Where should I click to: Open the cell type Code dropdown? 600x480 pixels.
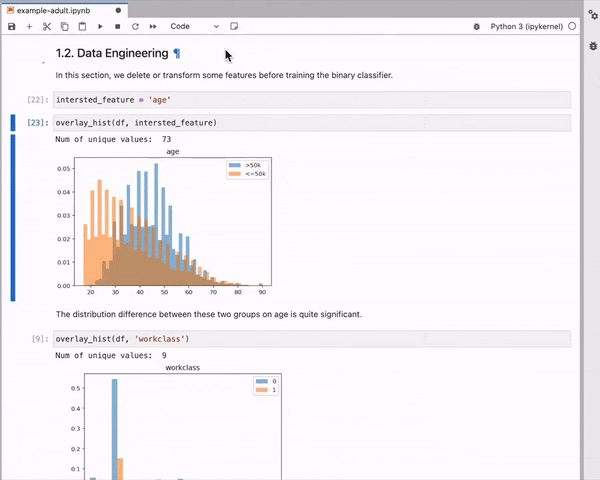[x=194, y=26]
